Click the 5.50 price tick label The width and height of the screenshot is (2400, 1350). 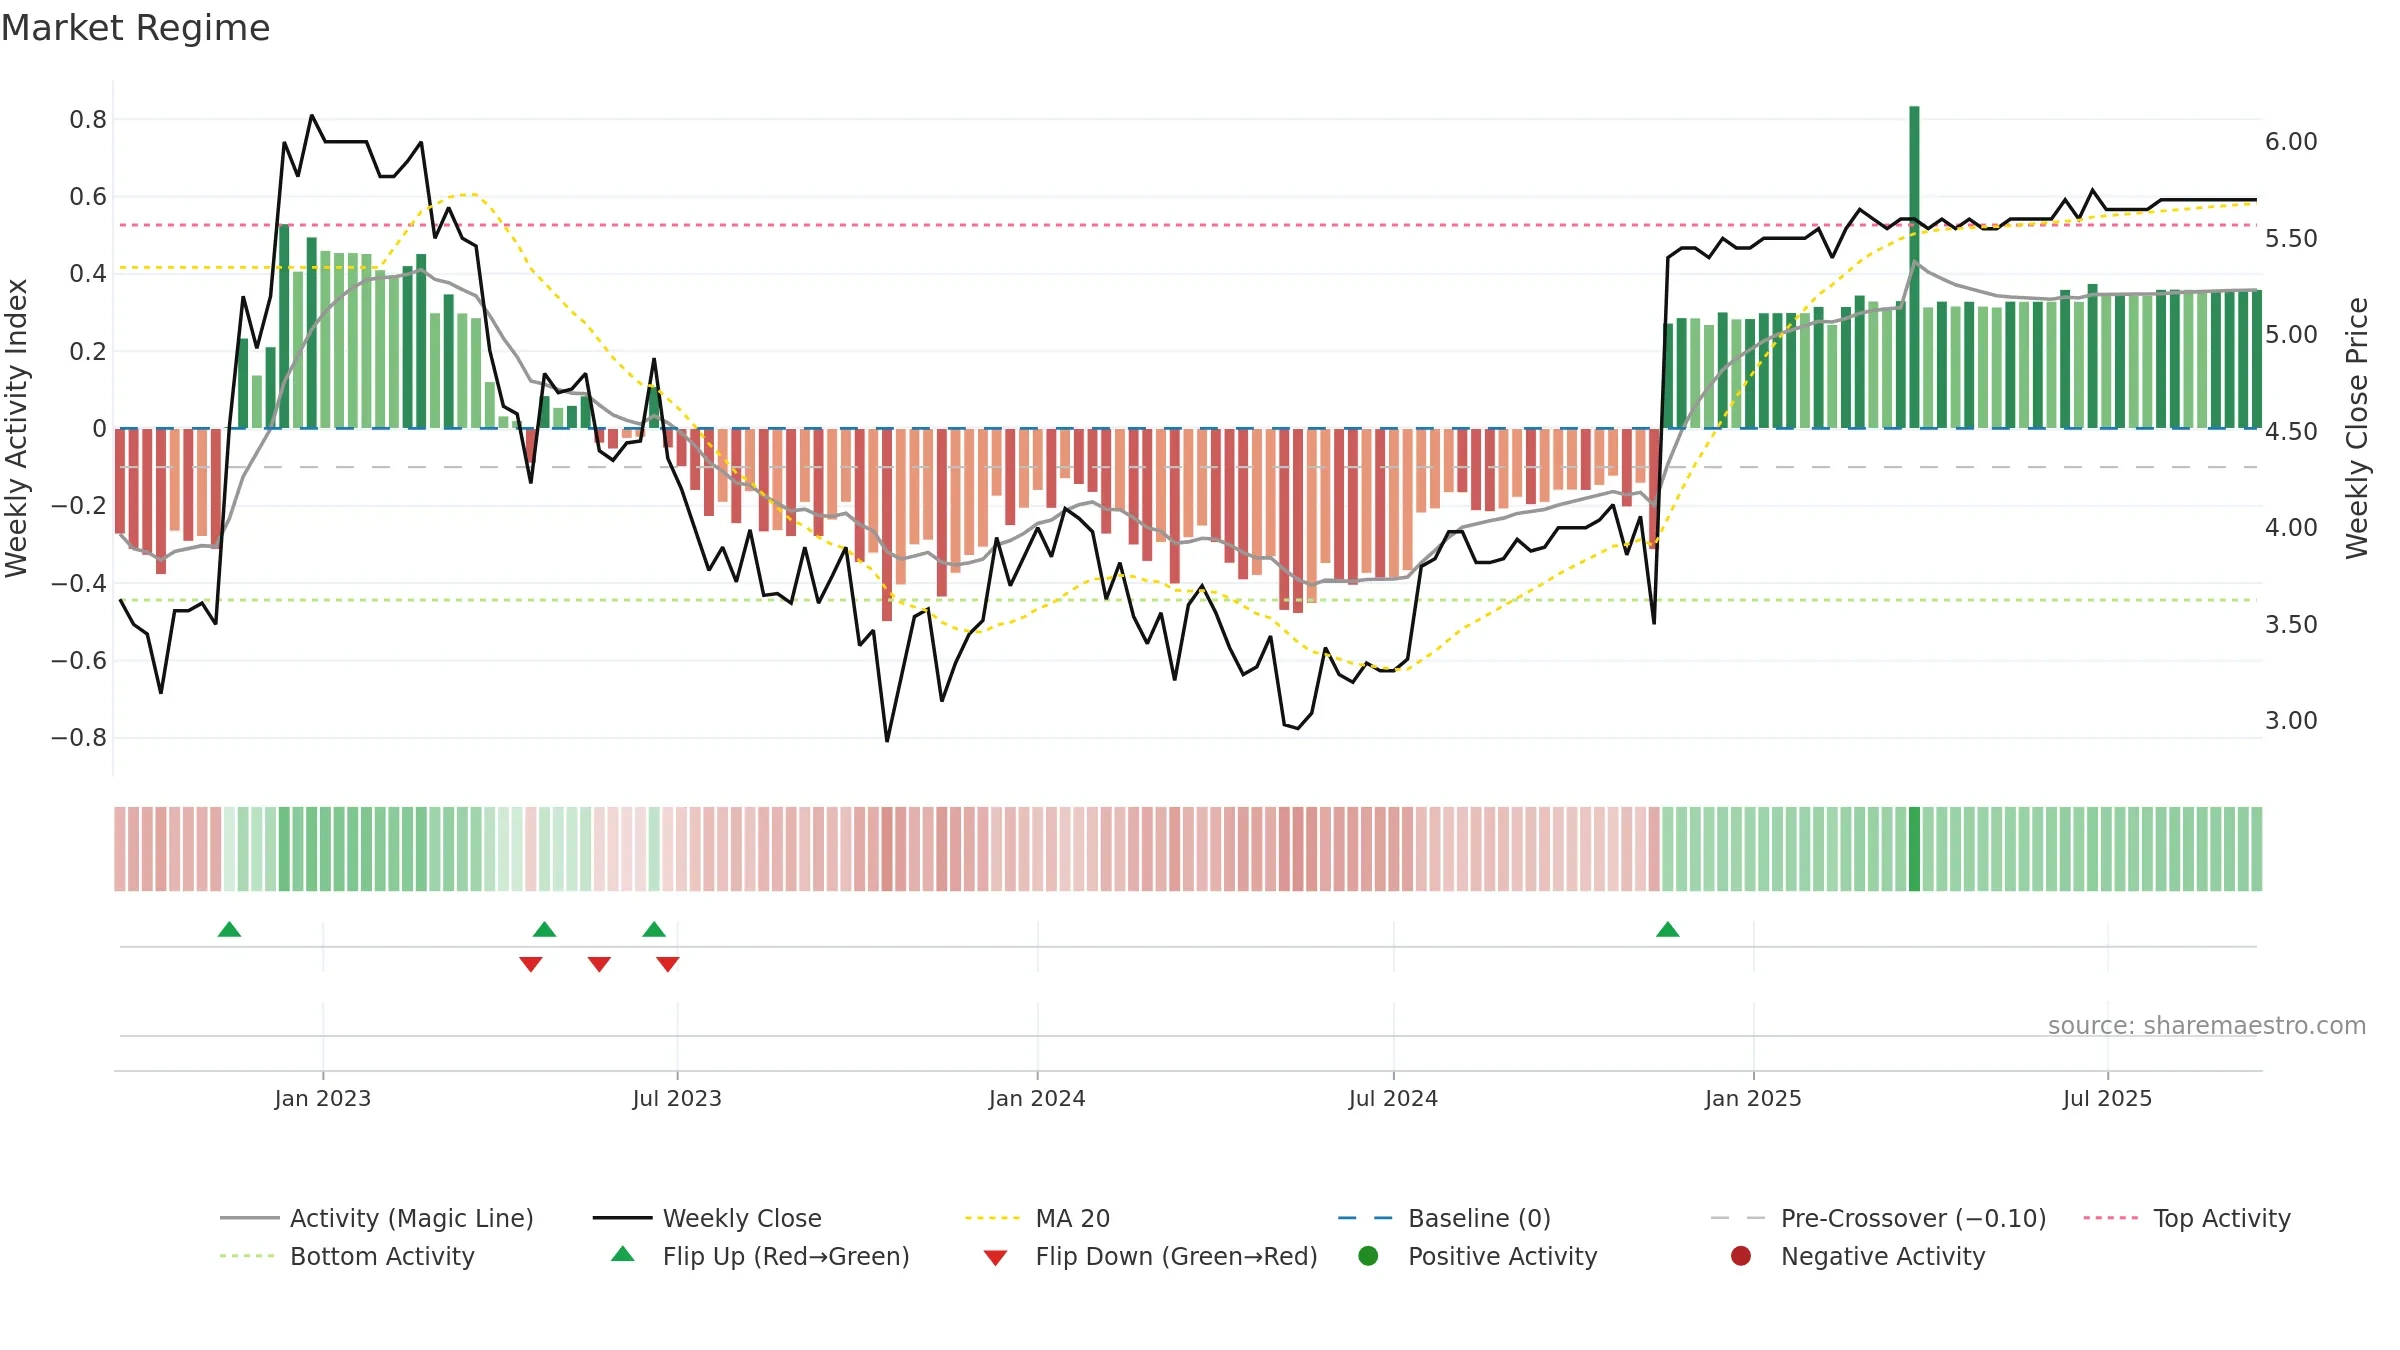click(2291, 239)
